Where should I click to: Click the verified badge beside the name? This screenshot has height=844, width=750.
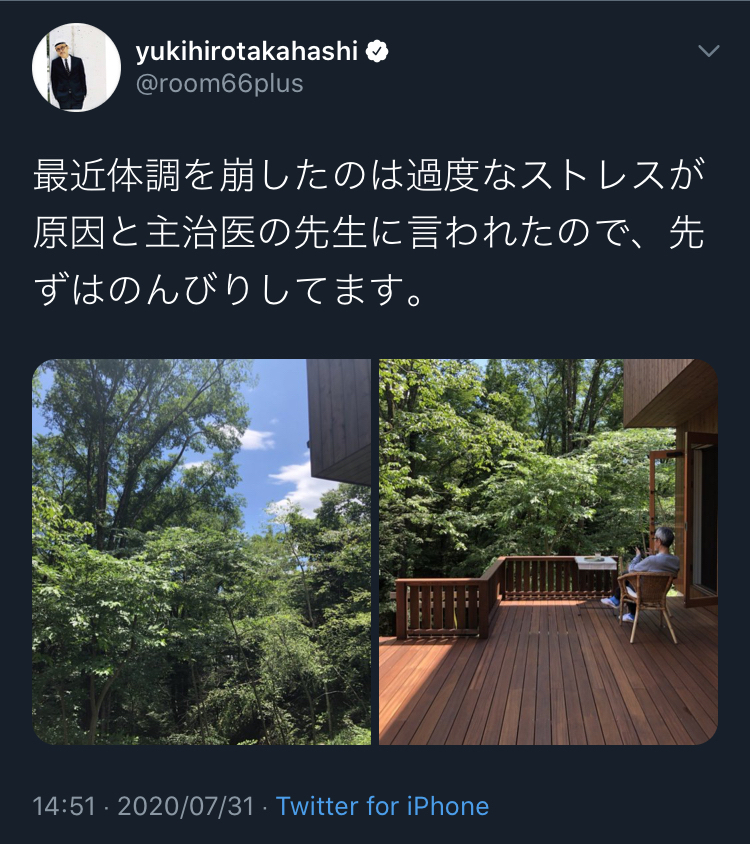pyautogui.click(x=377, y=52)
